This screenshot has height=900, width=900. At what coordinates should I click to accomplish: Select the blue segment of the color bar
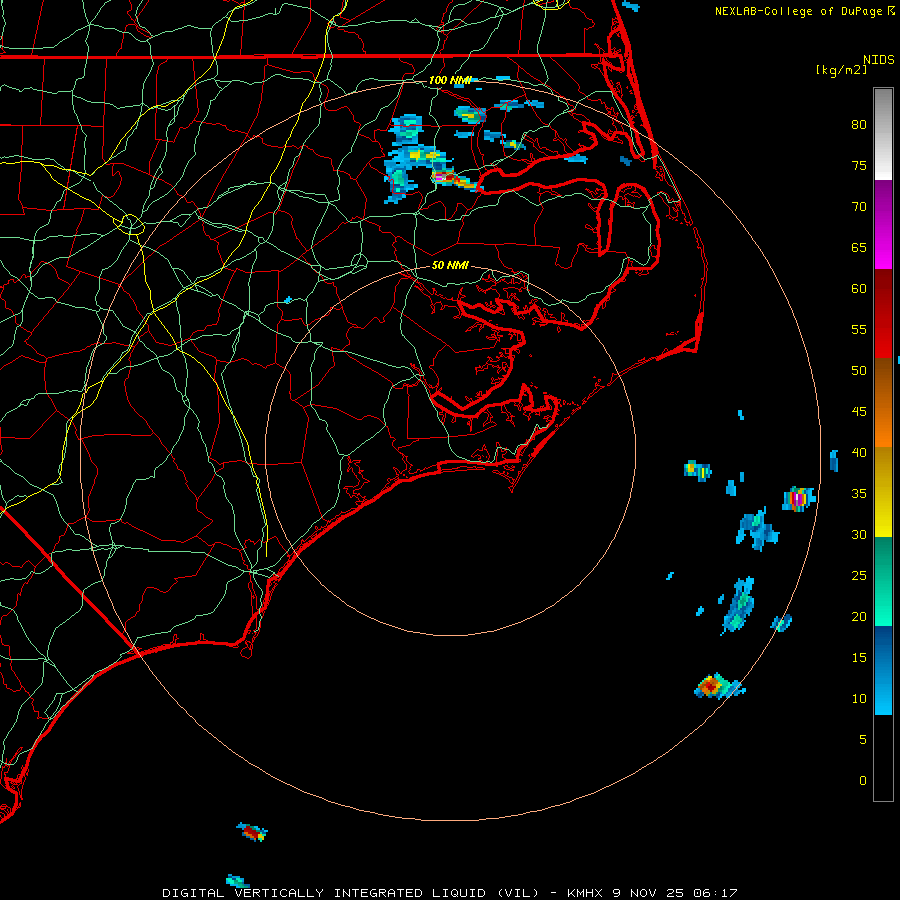coord(883,670)
